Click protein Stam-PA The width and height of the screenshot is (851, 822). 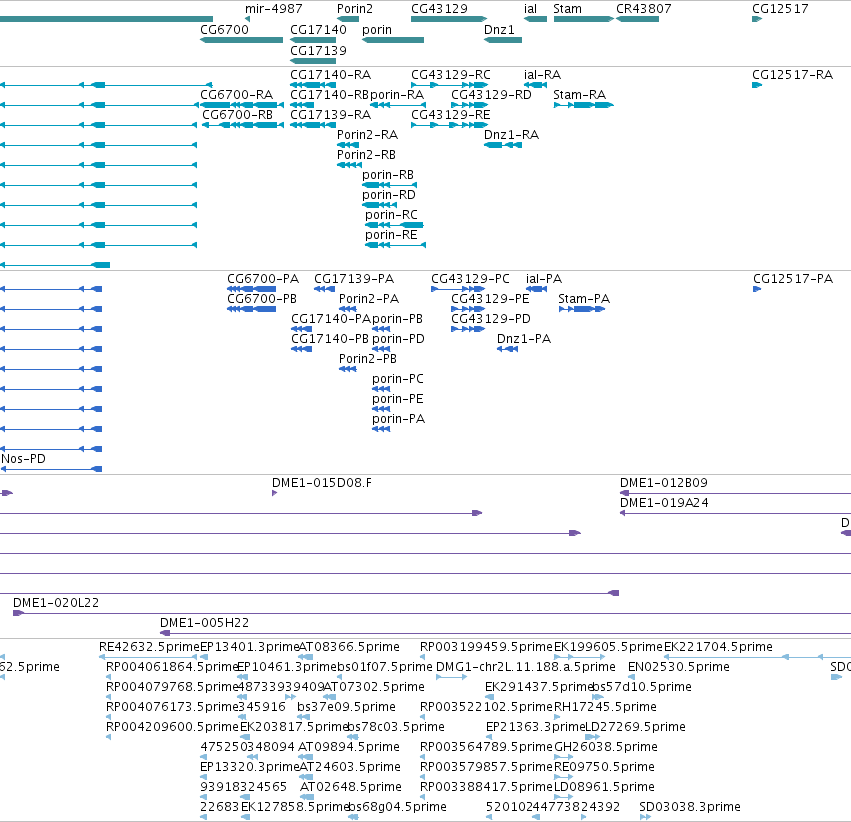[582, 309]
